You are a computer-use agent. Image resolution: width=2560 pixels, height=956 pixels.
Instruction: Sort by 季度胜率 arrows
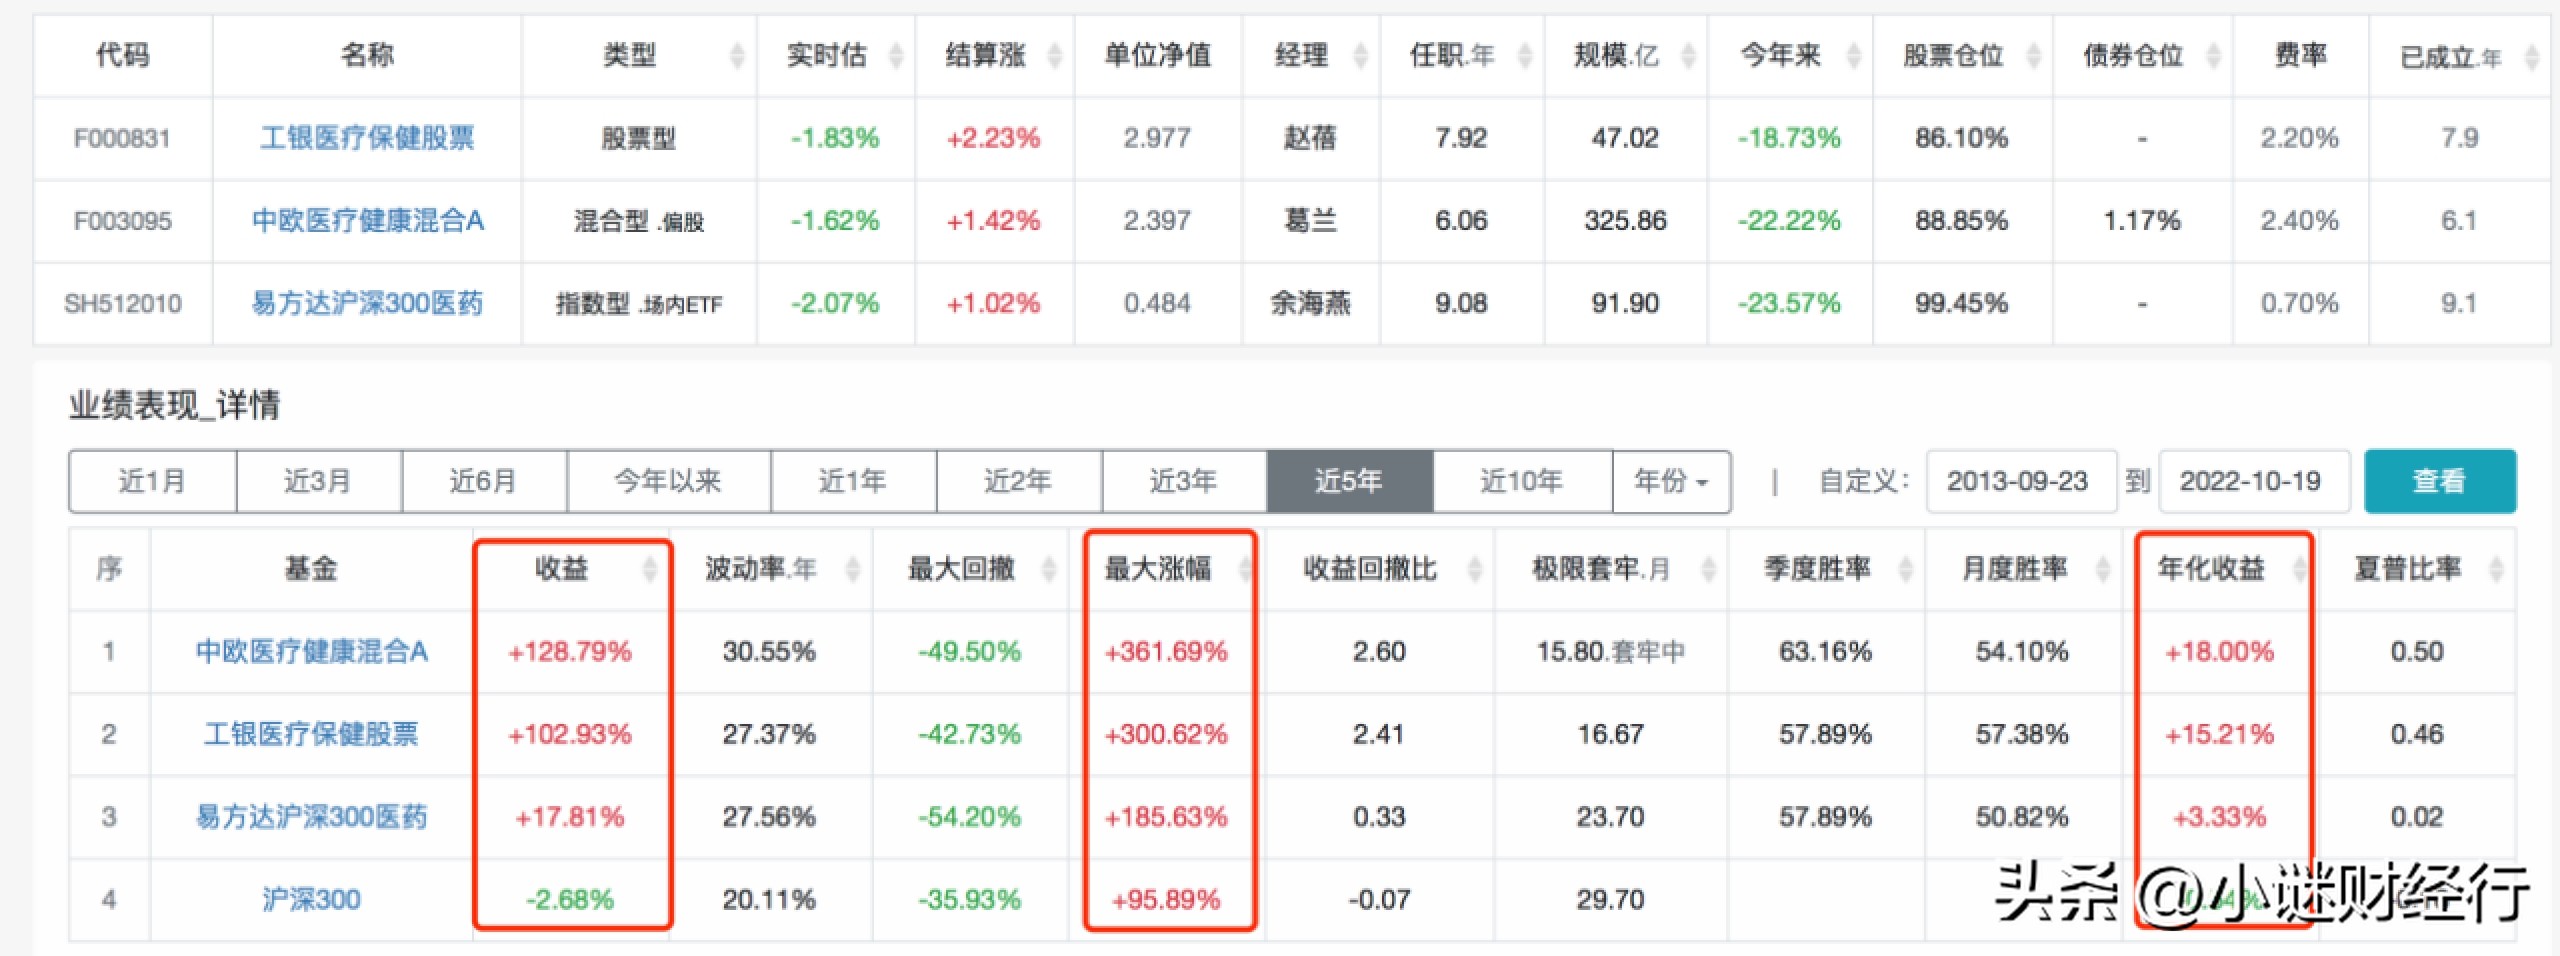pos(1905,569)
